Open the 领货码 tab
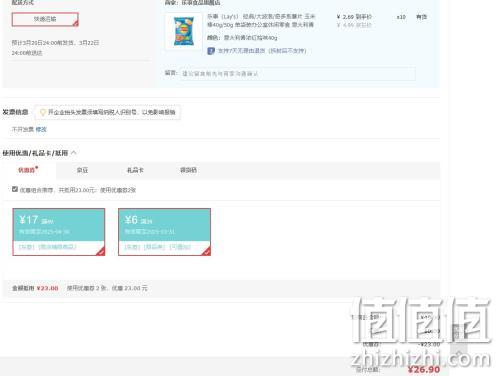 pyautogui.click(x=188, y=170)
